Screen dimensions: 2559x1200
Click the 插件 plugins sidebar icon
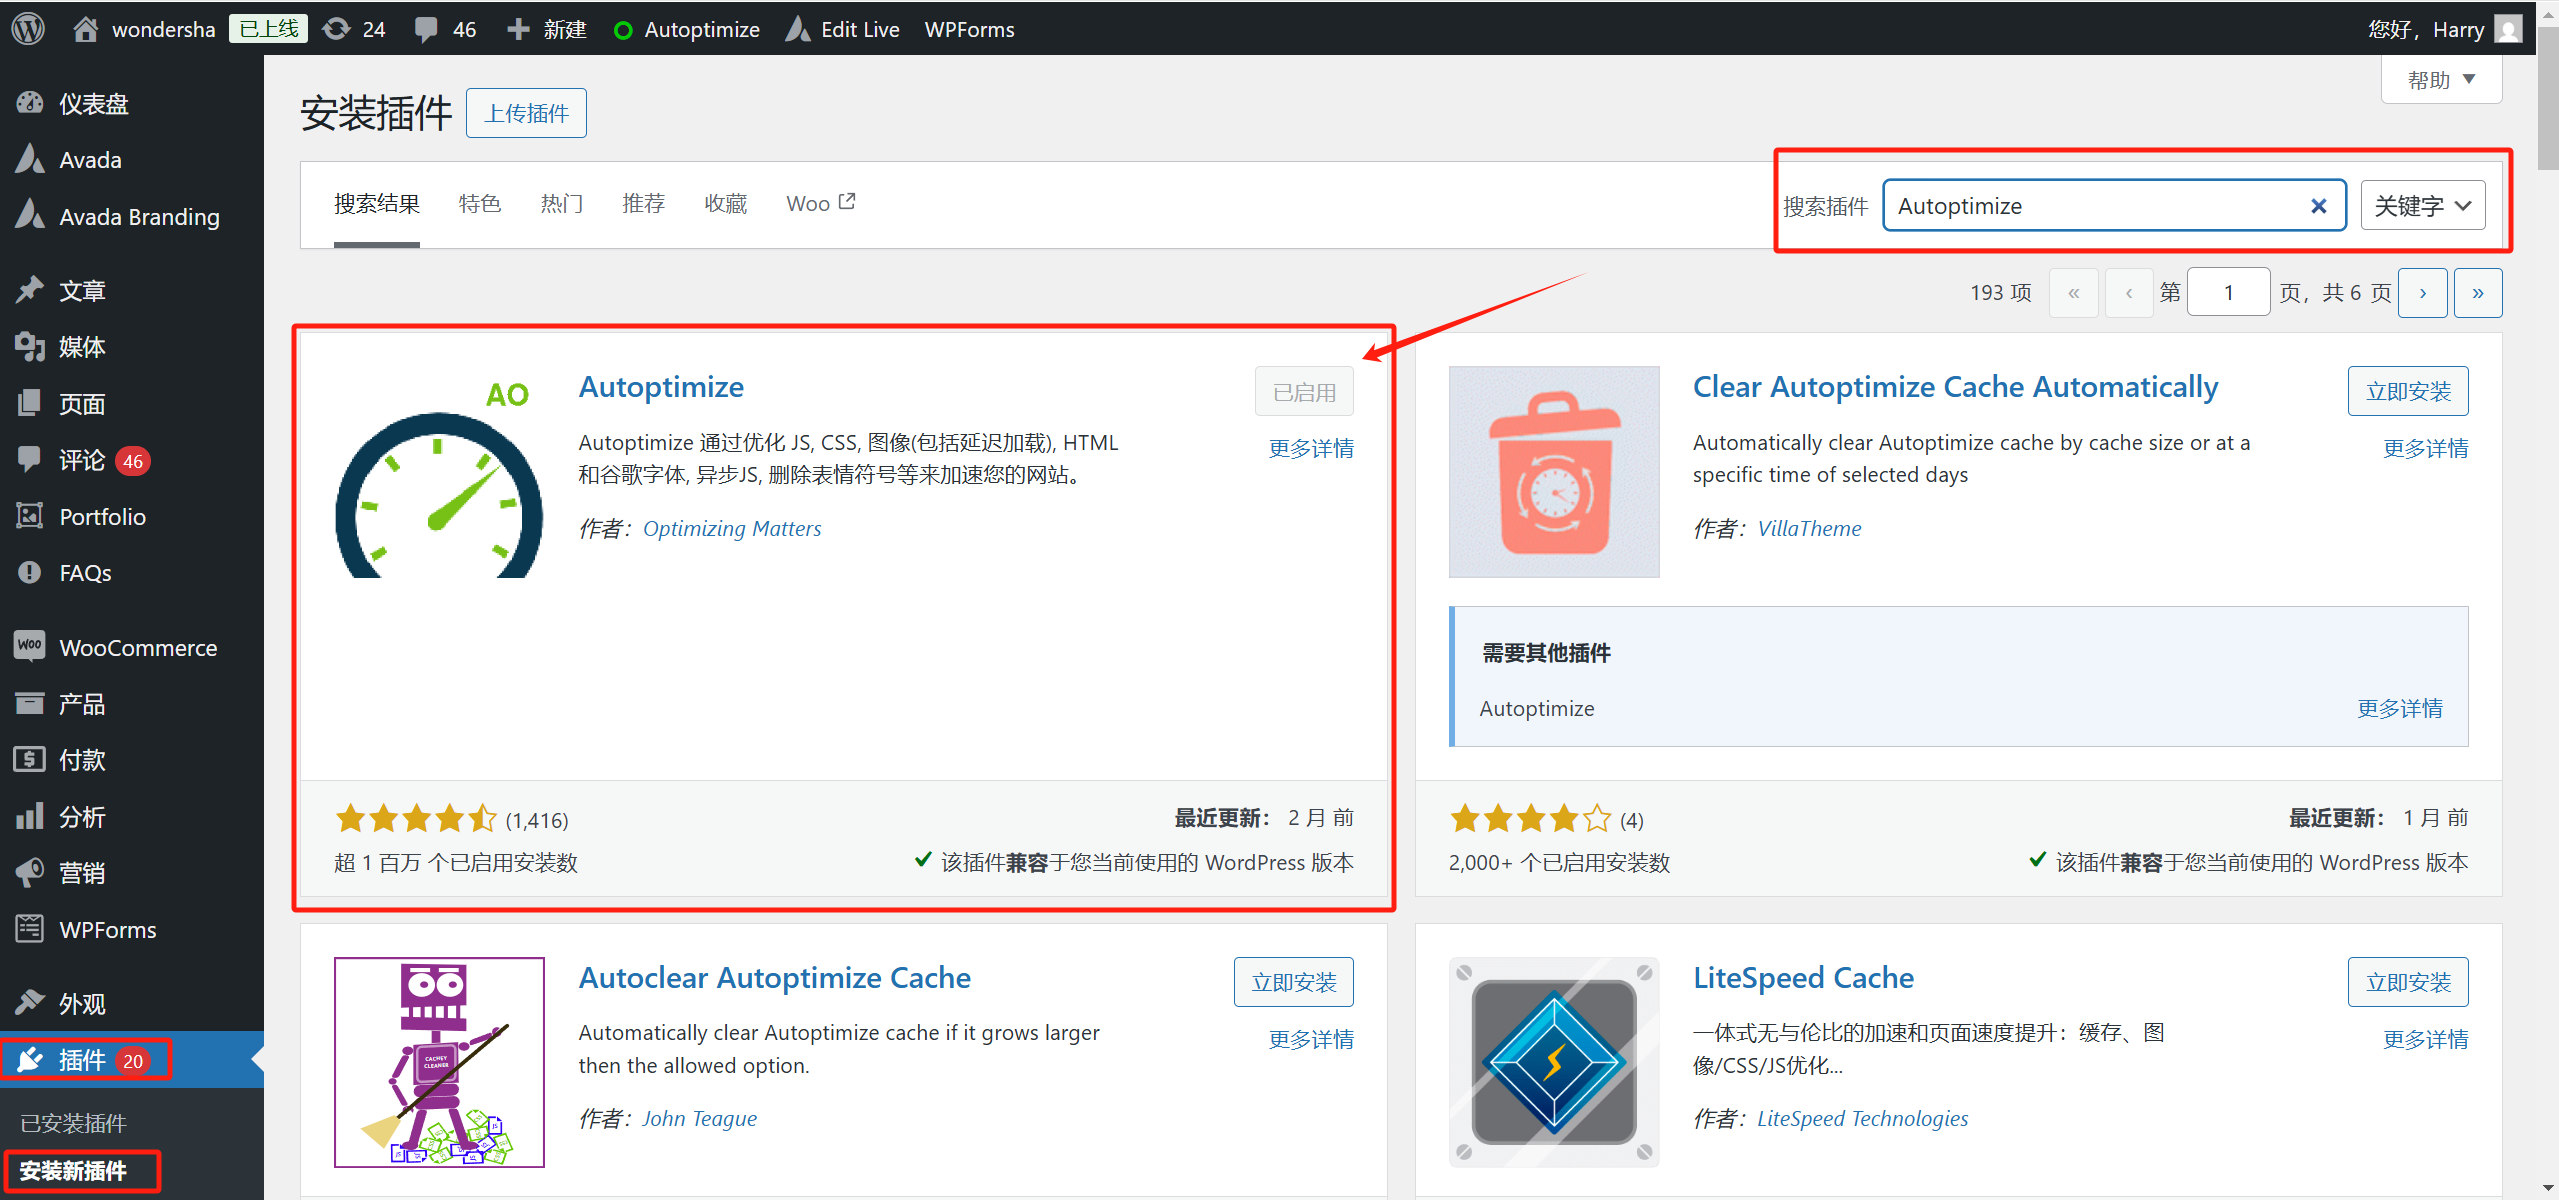click(x=30, y=1059)
